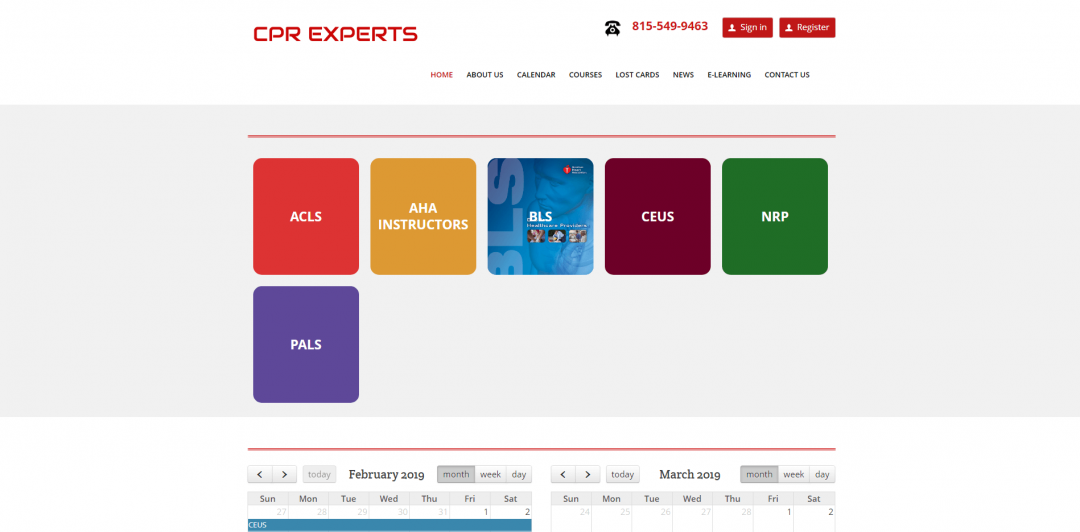Viewport: 1080px width, 532px height.
Task: Click the February 2019 calendar title
Action: click(386, 474)
